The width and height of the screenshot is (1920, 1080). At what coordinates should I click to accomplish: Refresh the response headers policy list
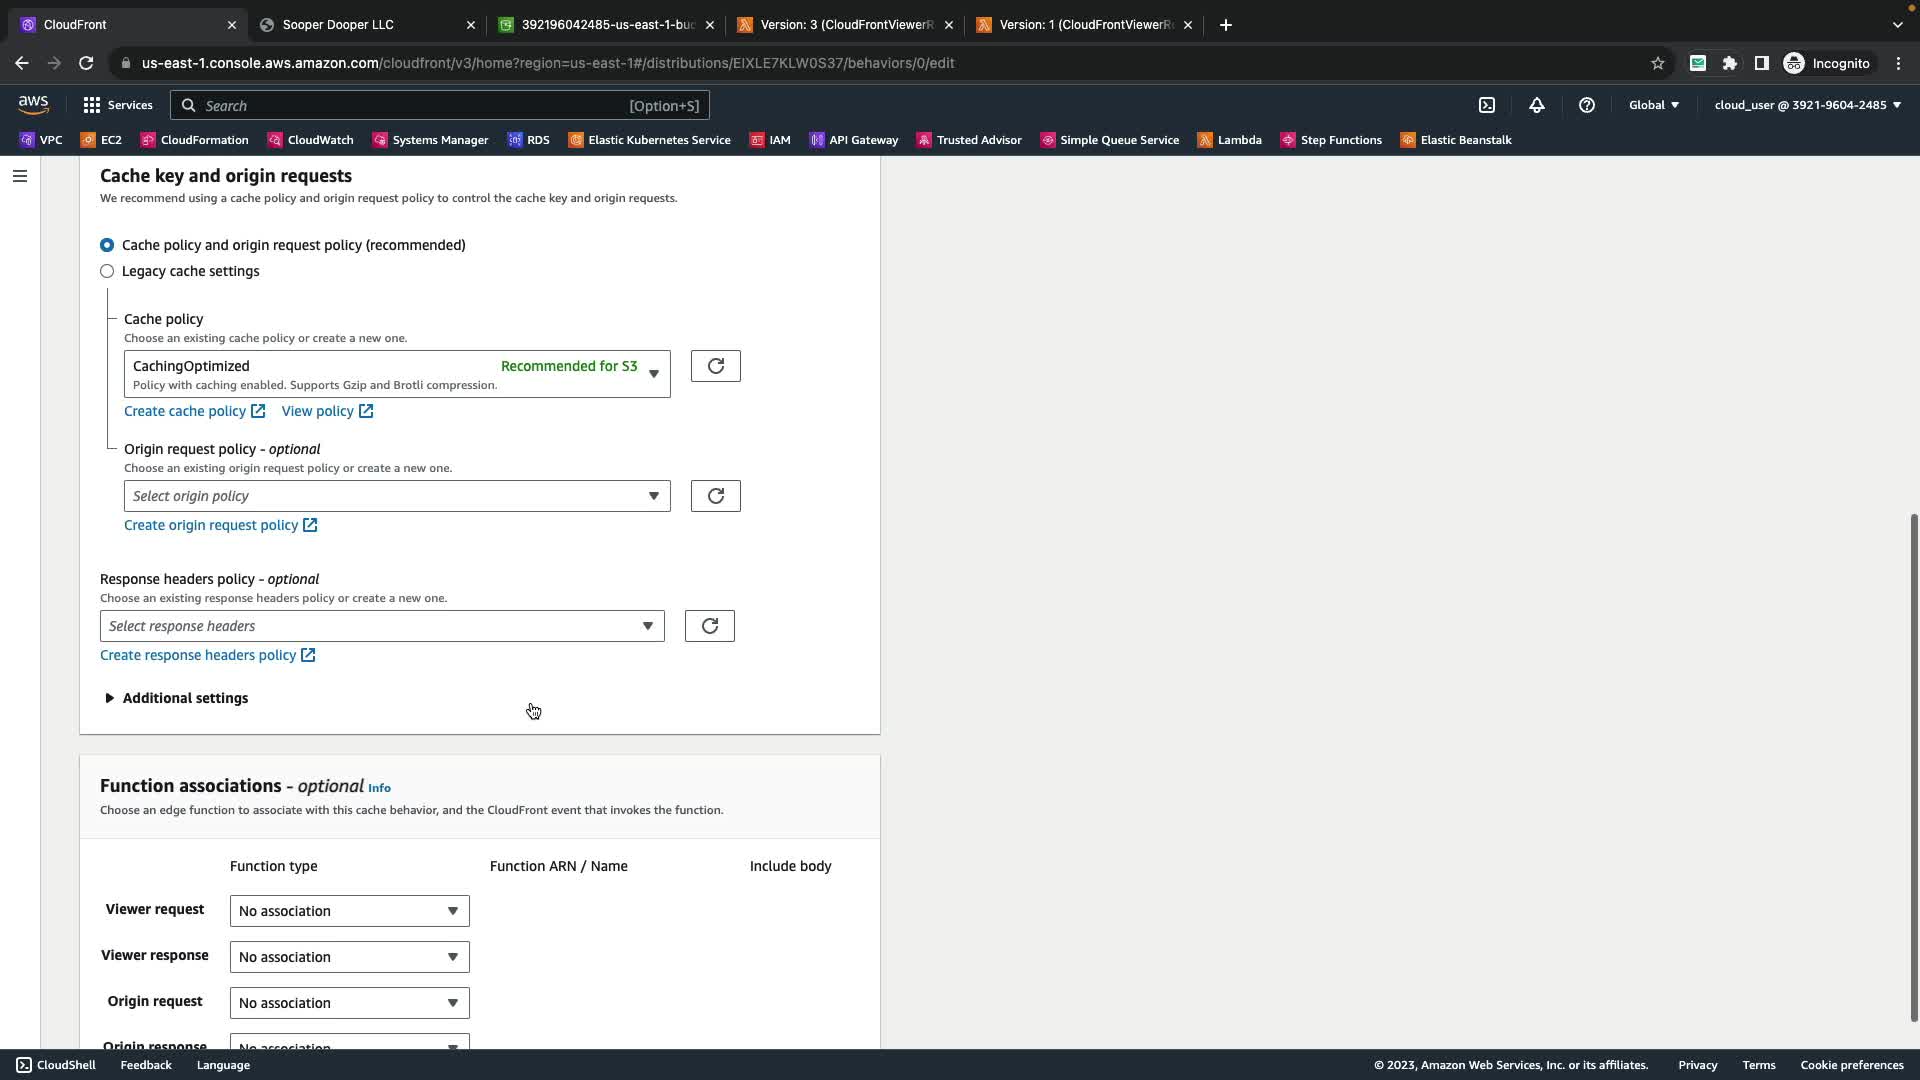(709, 626)
